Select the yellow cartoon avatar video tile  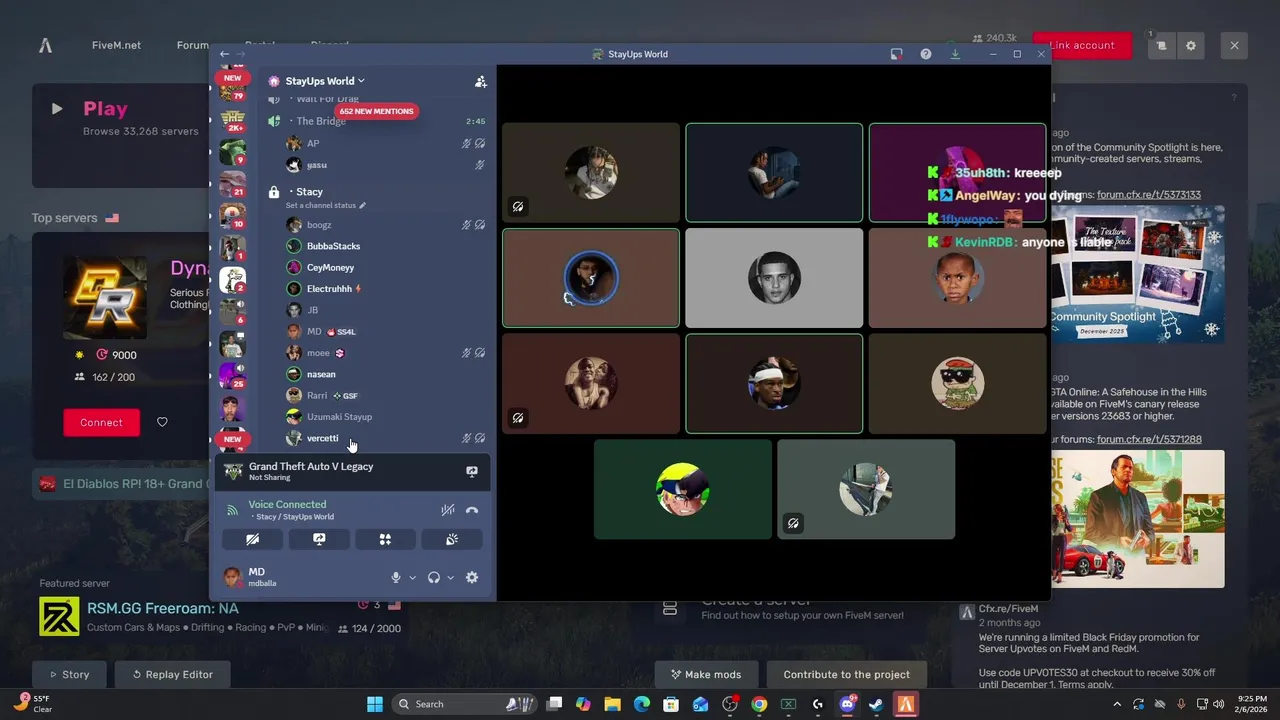pyautogui.click(x=683, y=490)
